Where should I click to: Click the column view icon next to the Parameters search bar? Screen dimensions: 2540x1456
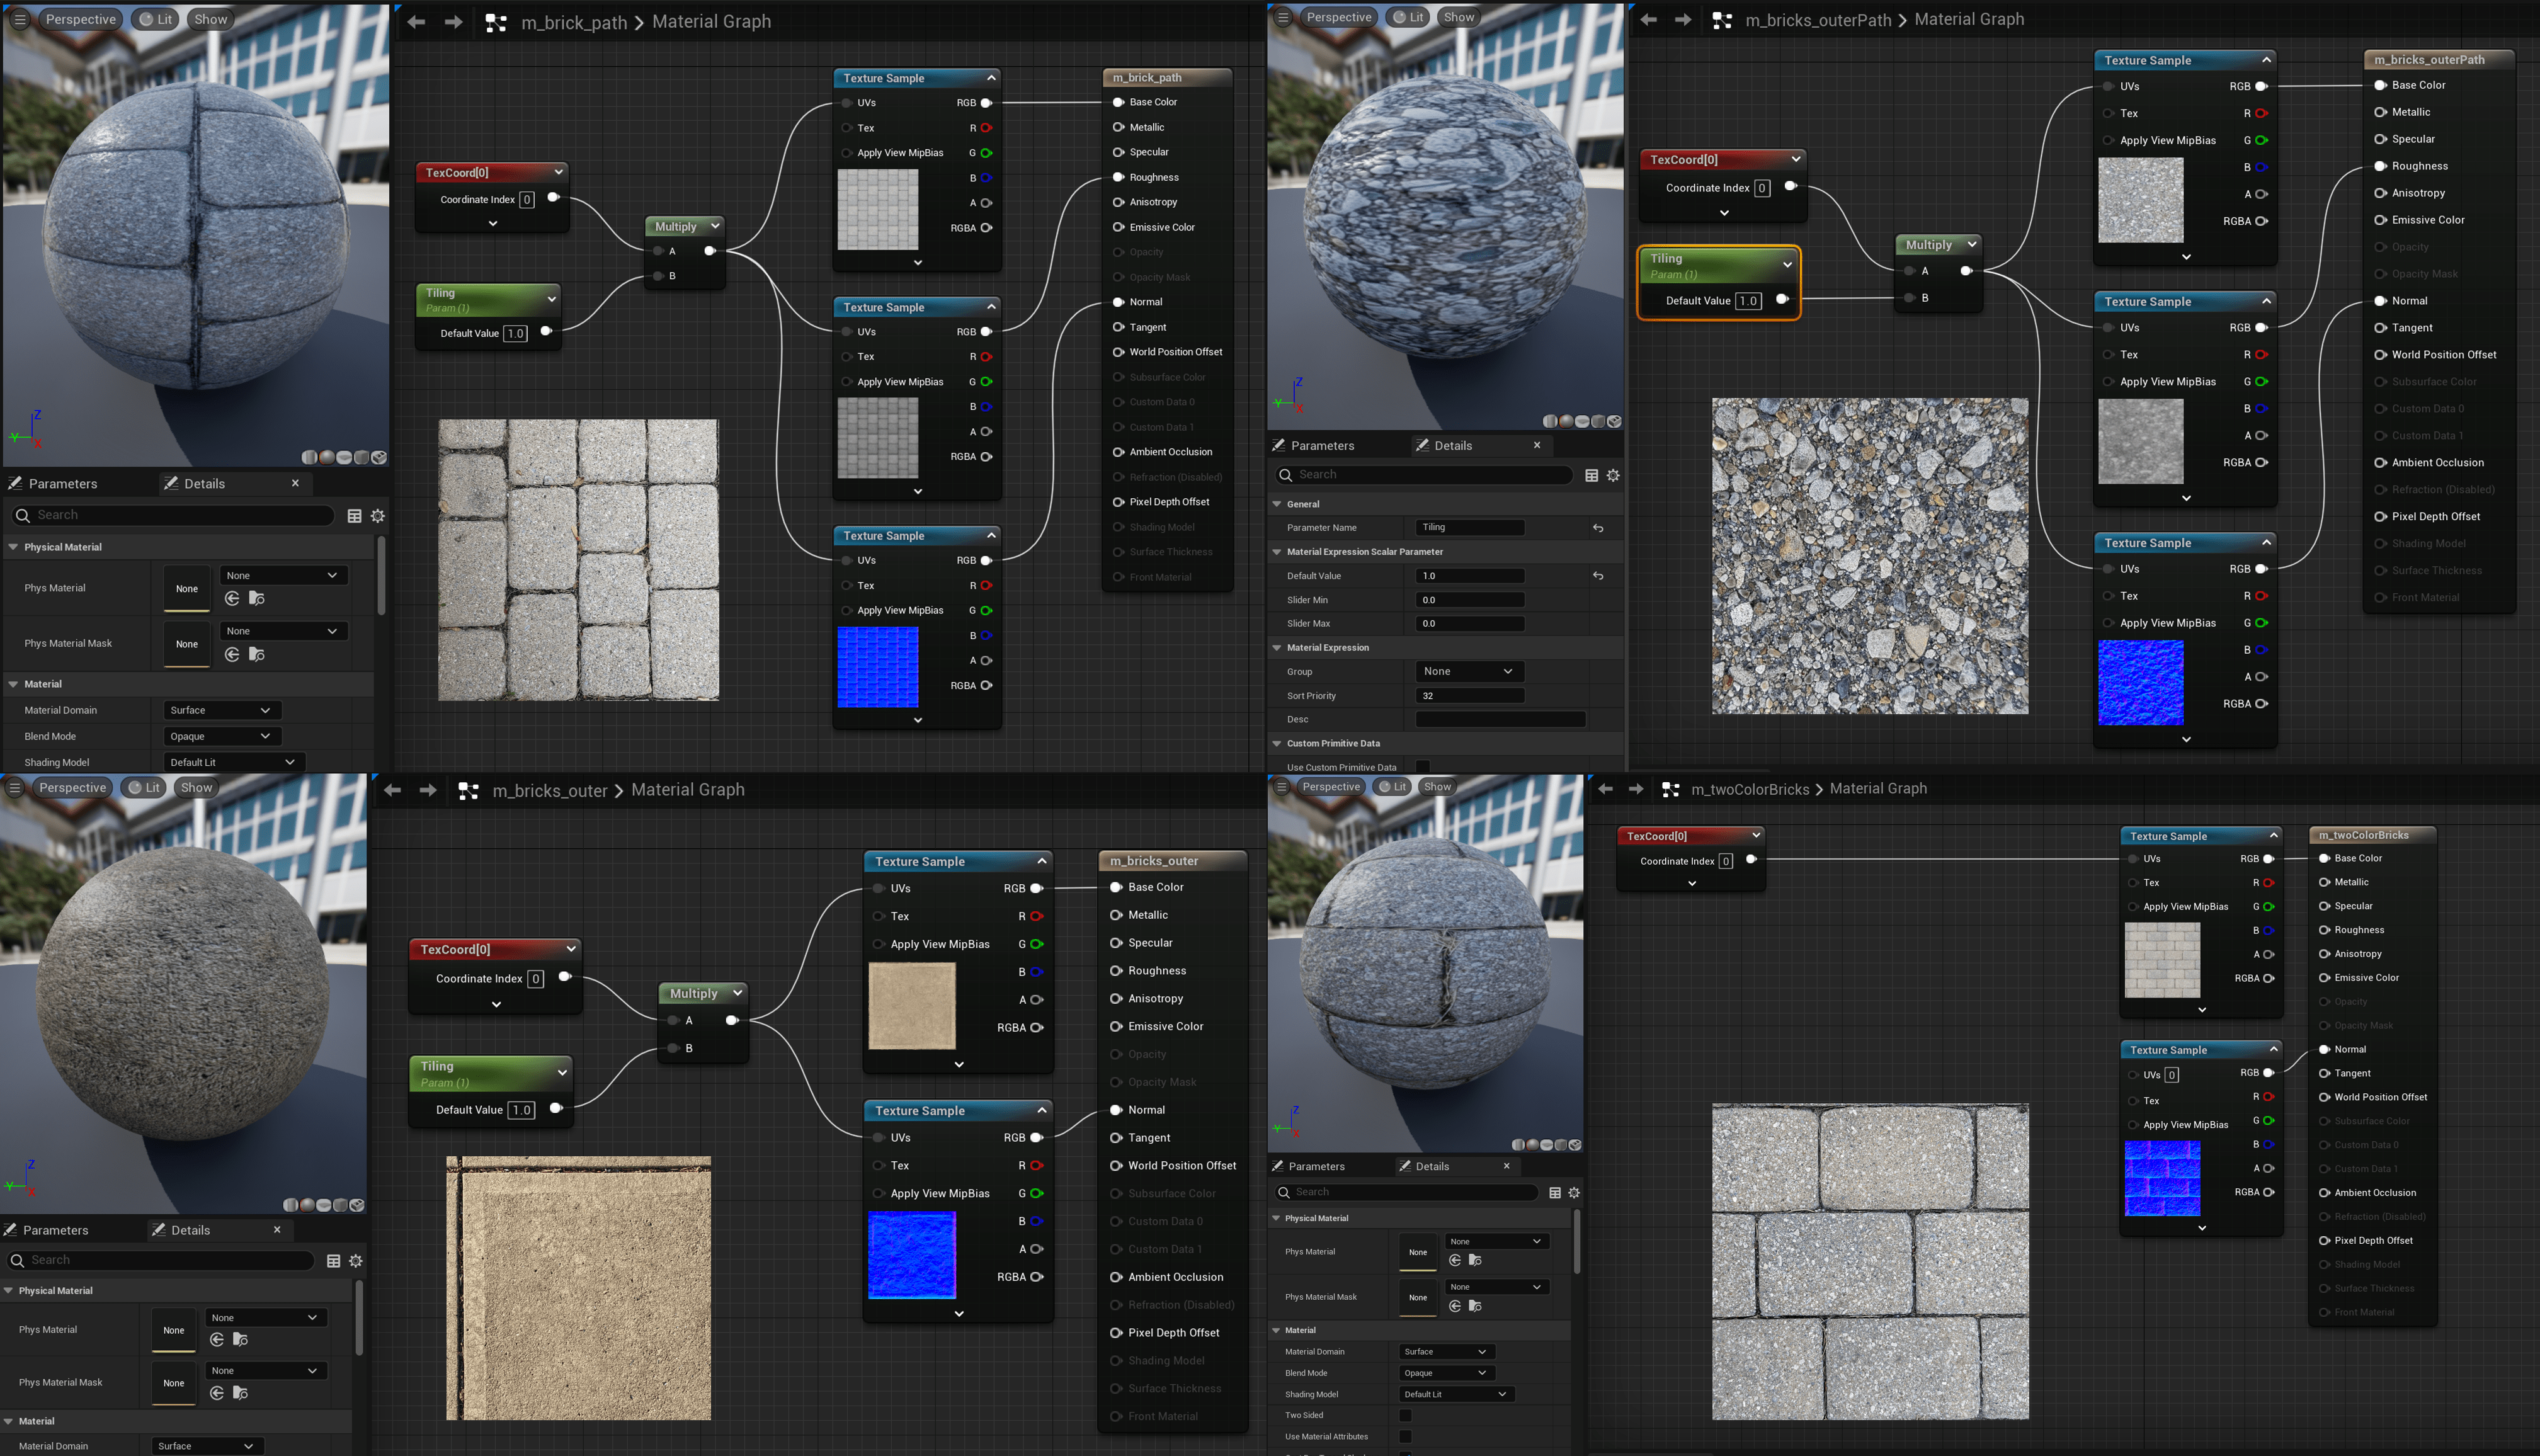[x=354, y=516]
